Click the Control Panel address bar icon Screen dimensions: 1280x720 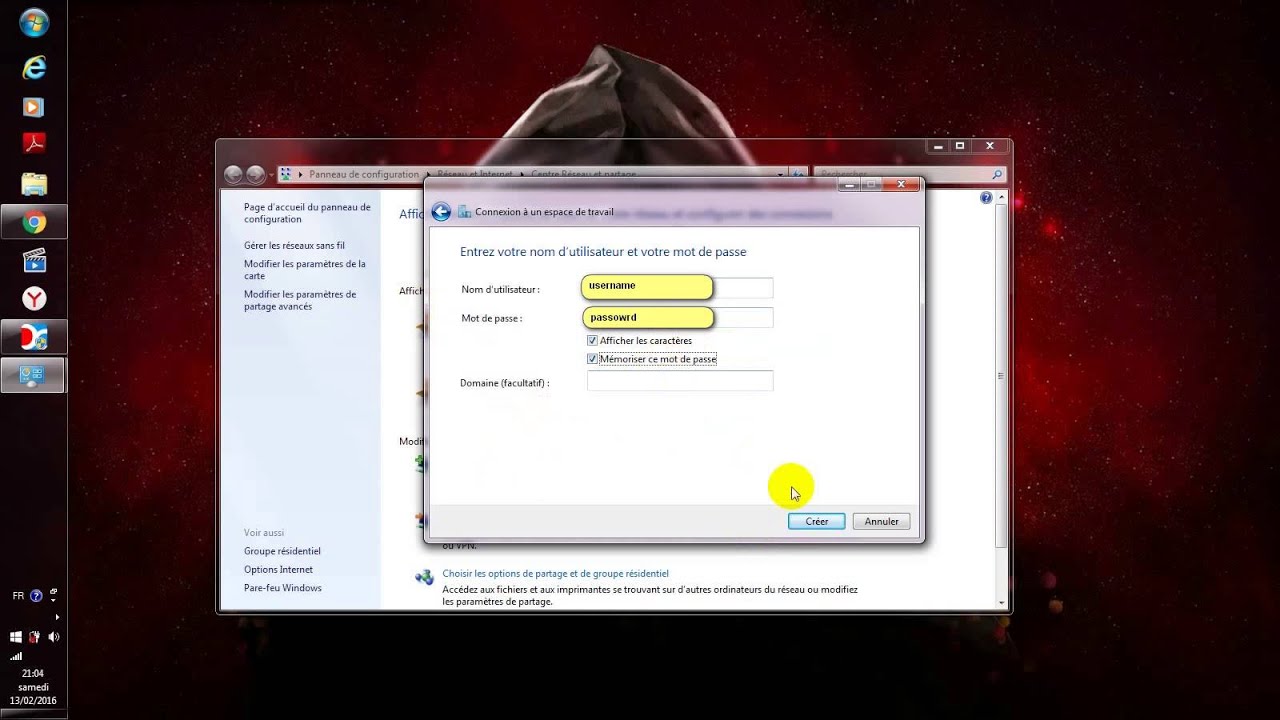(x=286, y=174)
